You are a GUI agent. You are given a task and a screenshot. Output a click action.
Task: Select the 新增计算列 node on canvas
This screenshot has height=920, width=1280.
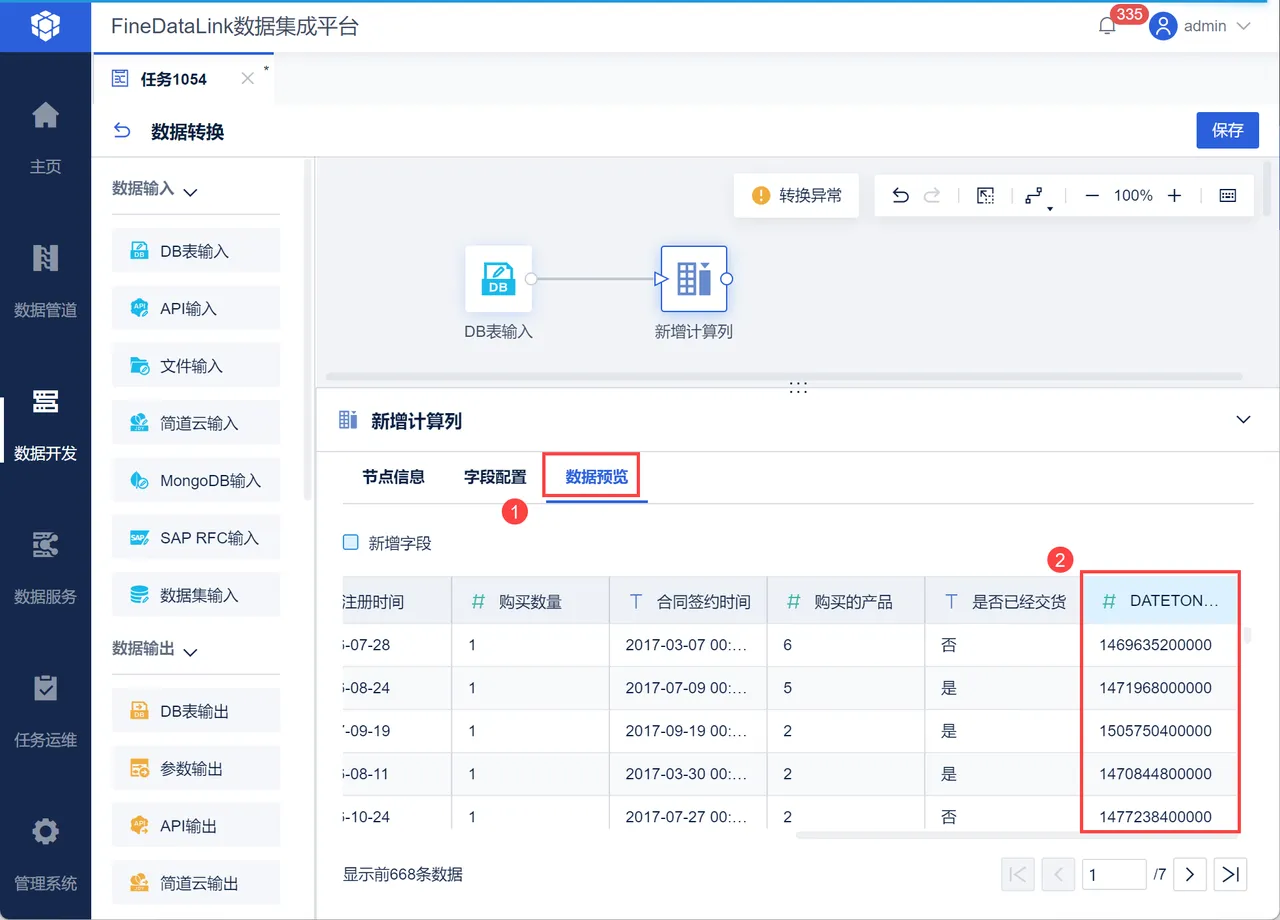coord(694,279)
